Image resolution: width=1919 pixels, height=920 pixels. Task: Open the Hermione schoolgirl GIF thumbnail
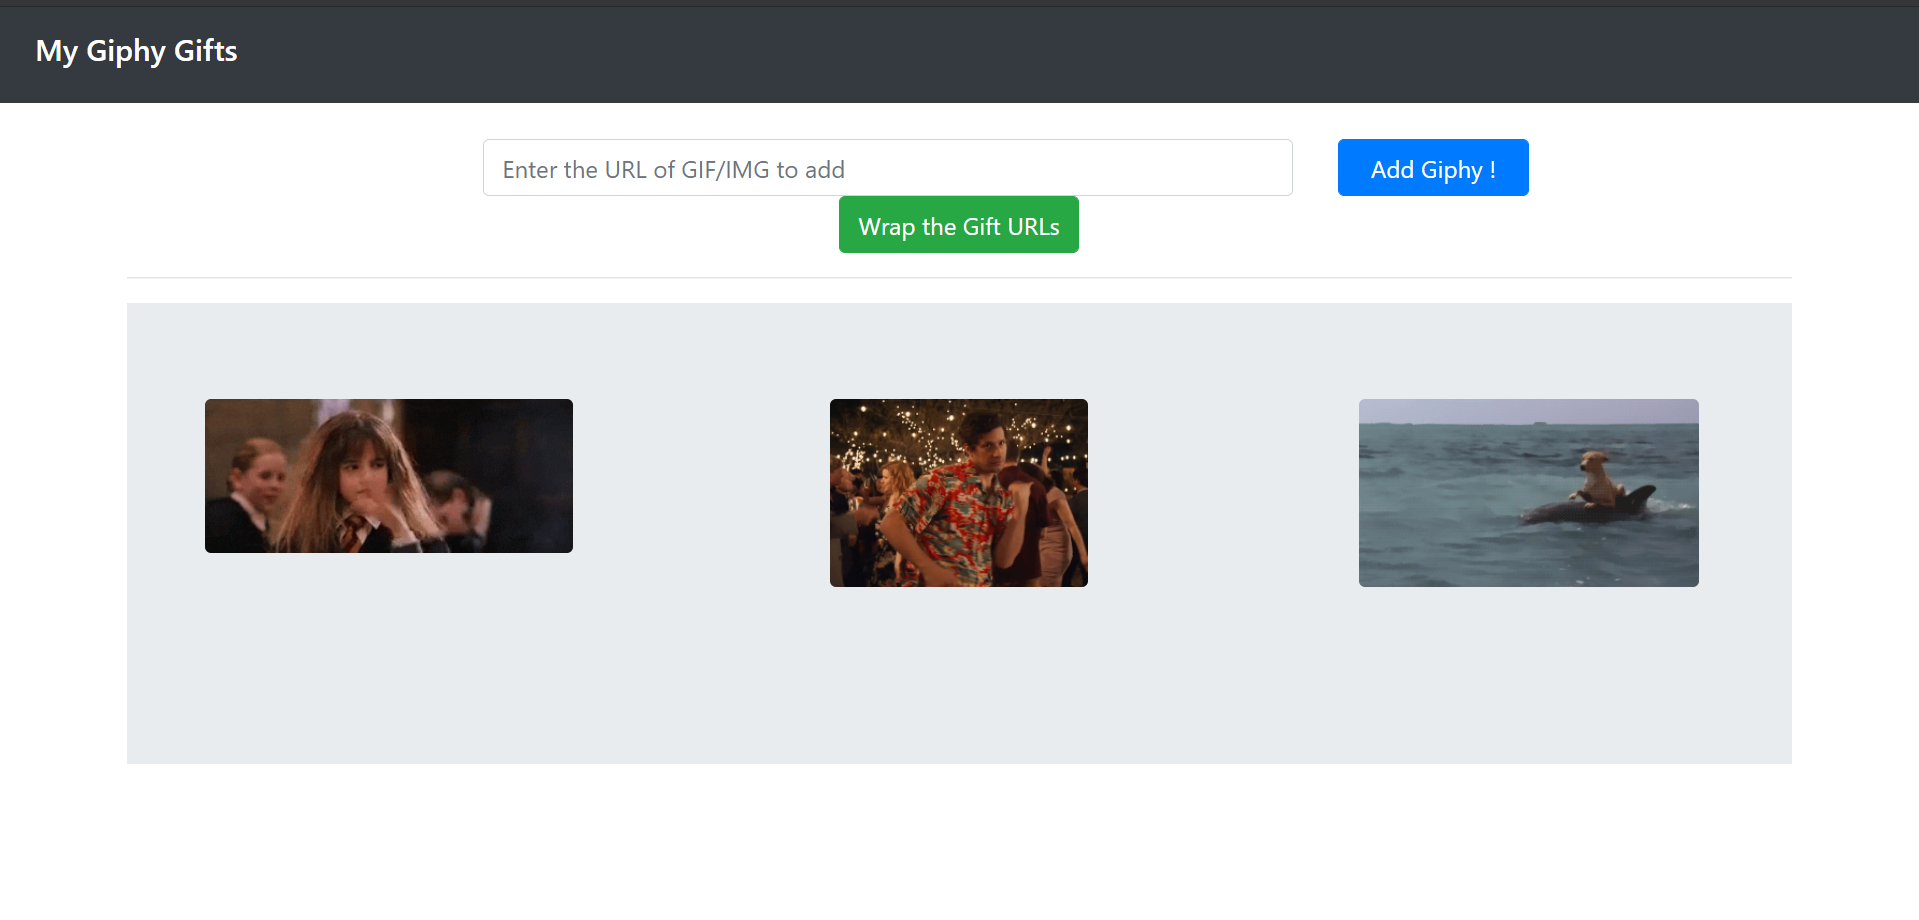389,476
